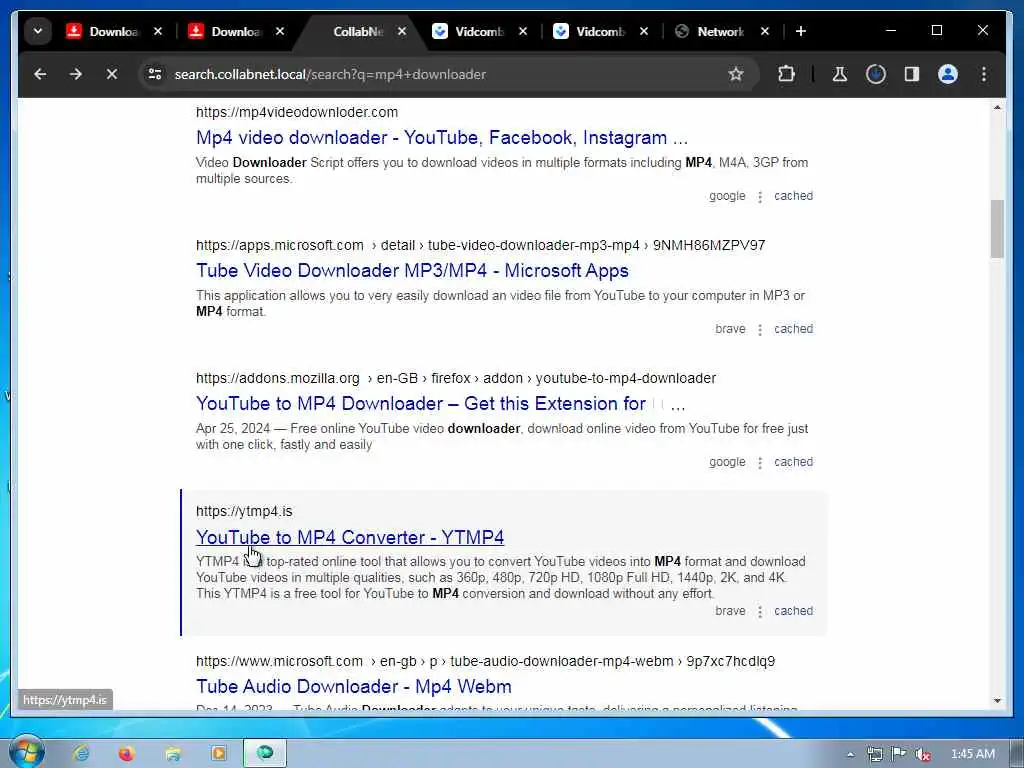
Task: Toggle the side panel icon
Action: [x=912, y=74]
